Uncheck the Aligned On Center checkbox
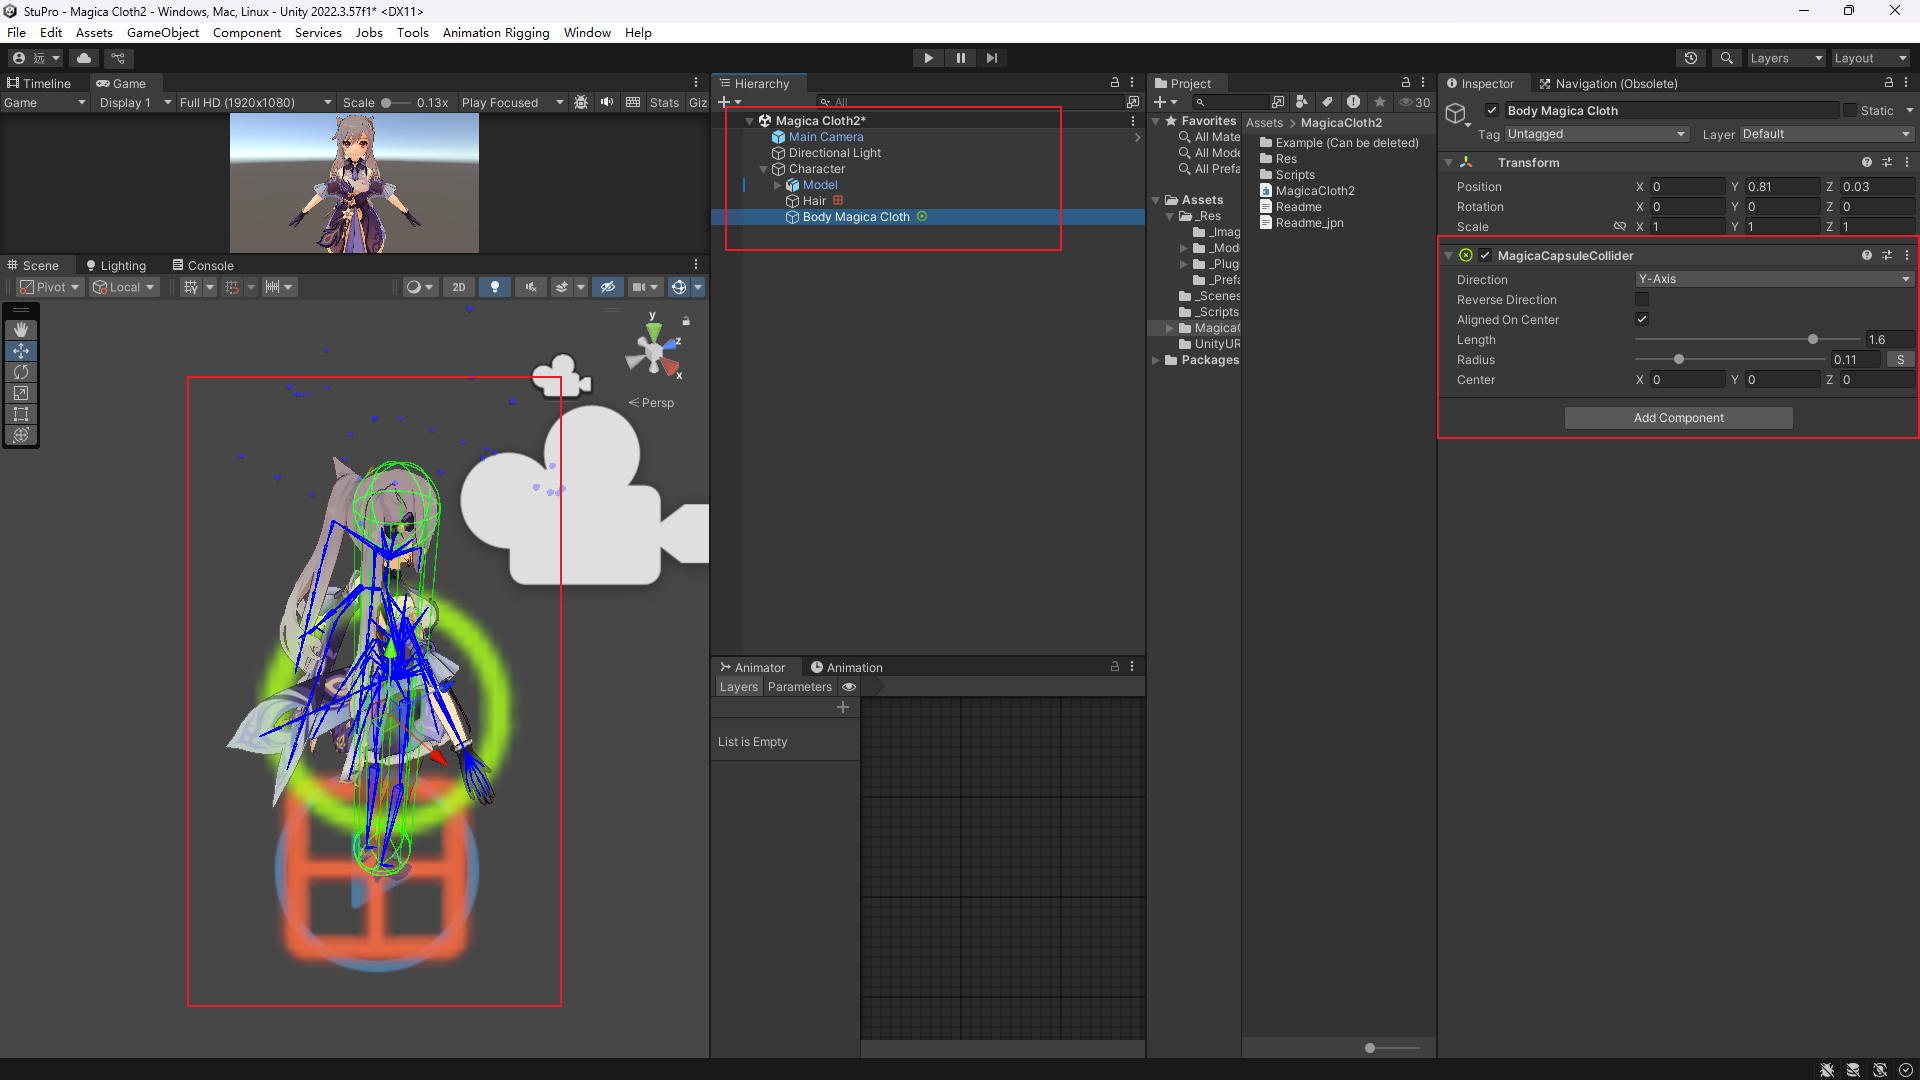Screen dimensions: 1920x1080 (x=1642, y=319)
